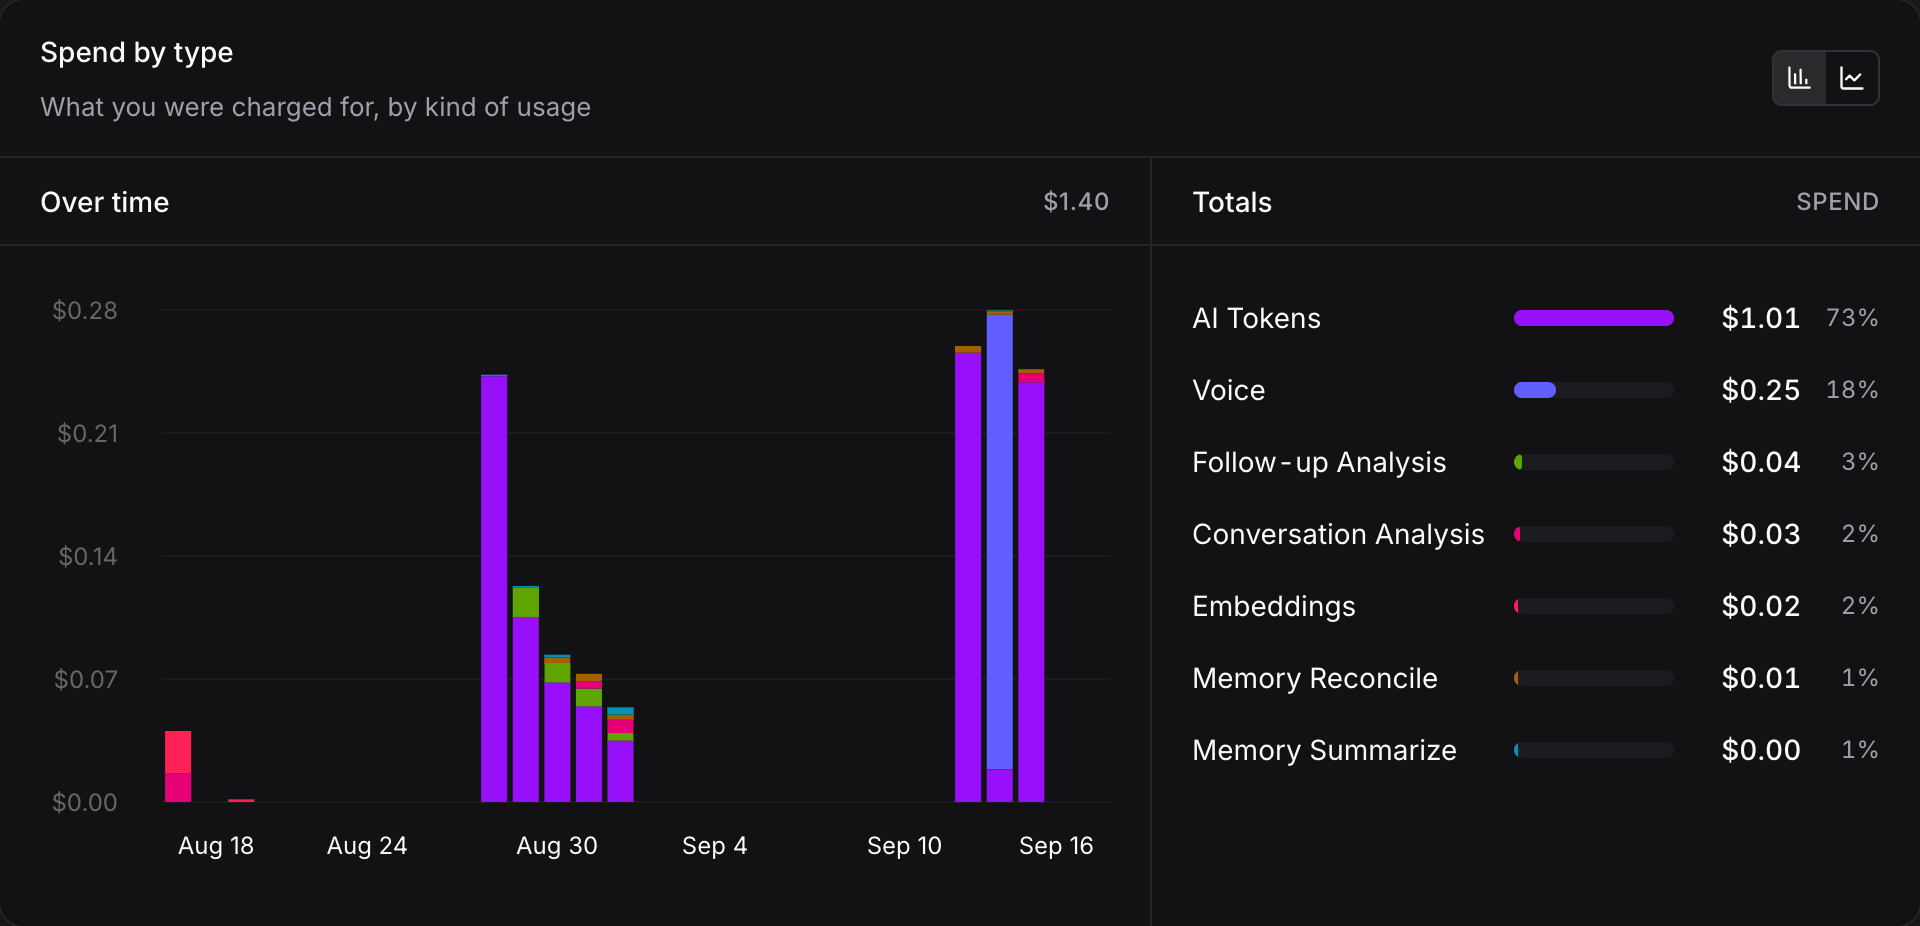This screenshot has height=926, width=1920.
Task: Click the Aug 30 axis label
Action: click(557, 846)
